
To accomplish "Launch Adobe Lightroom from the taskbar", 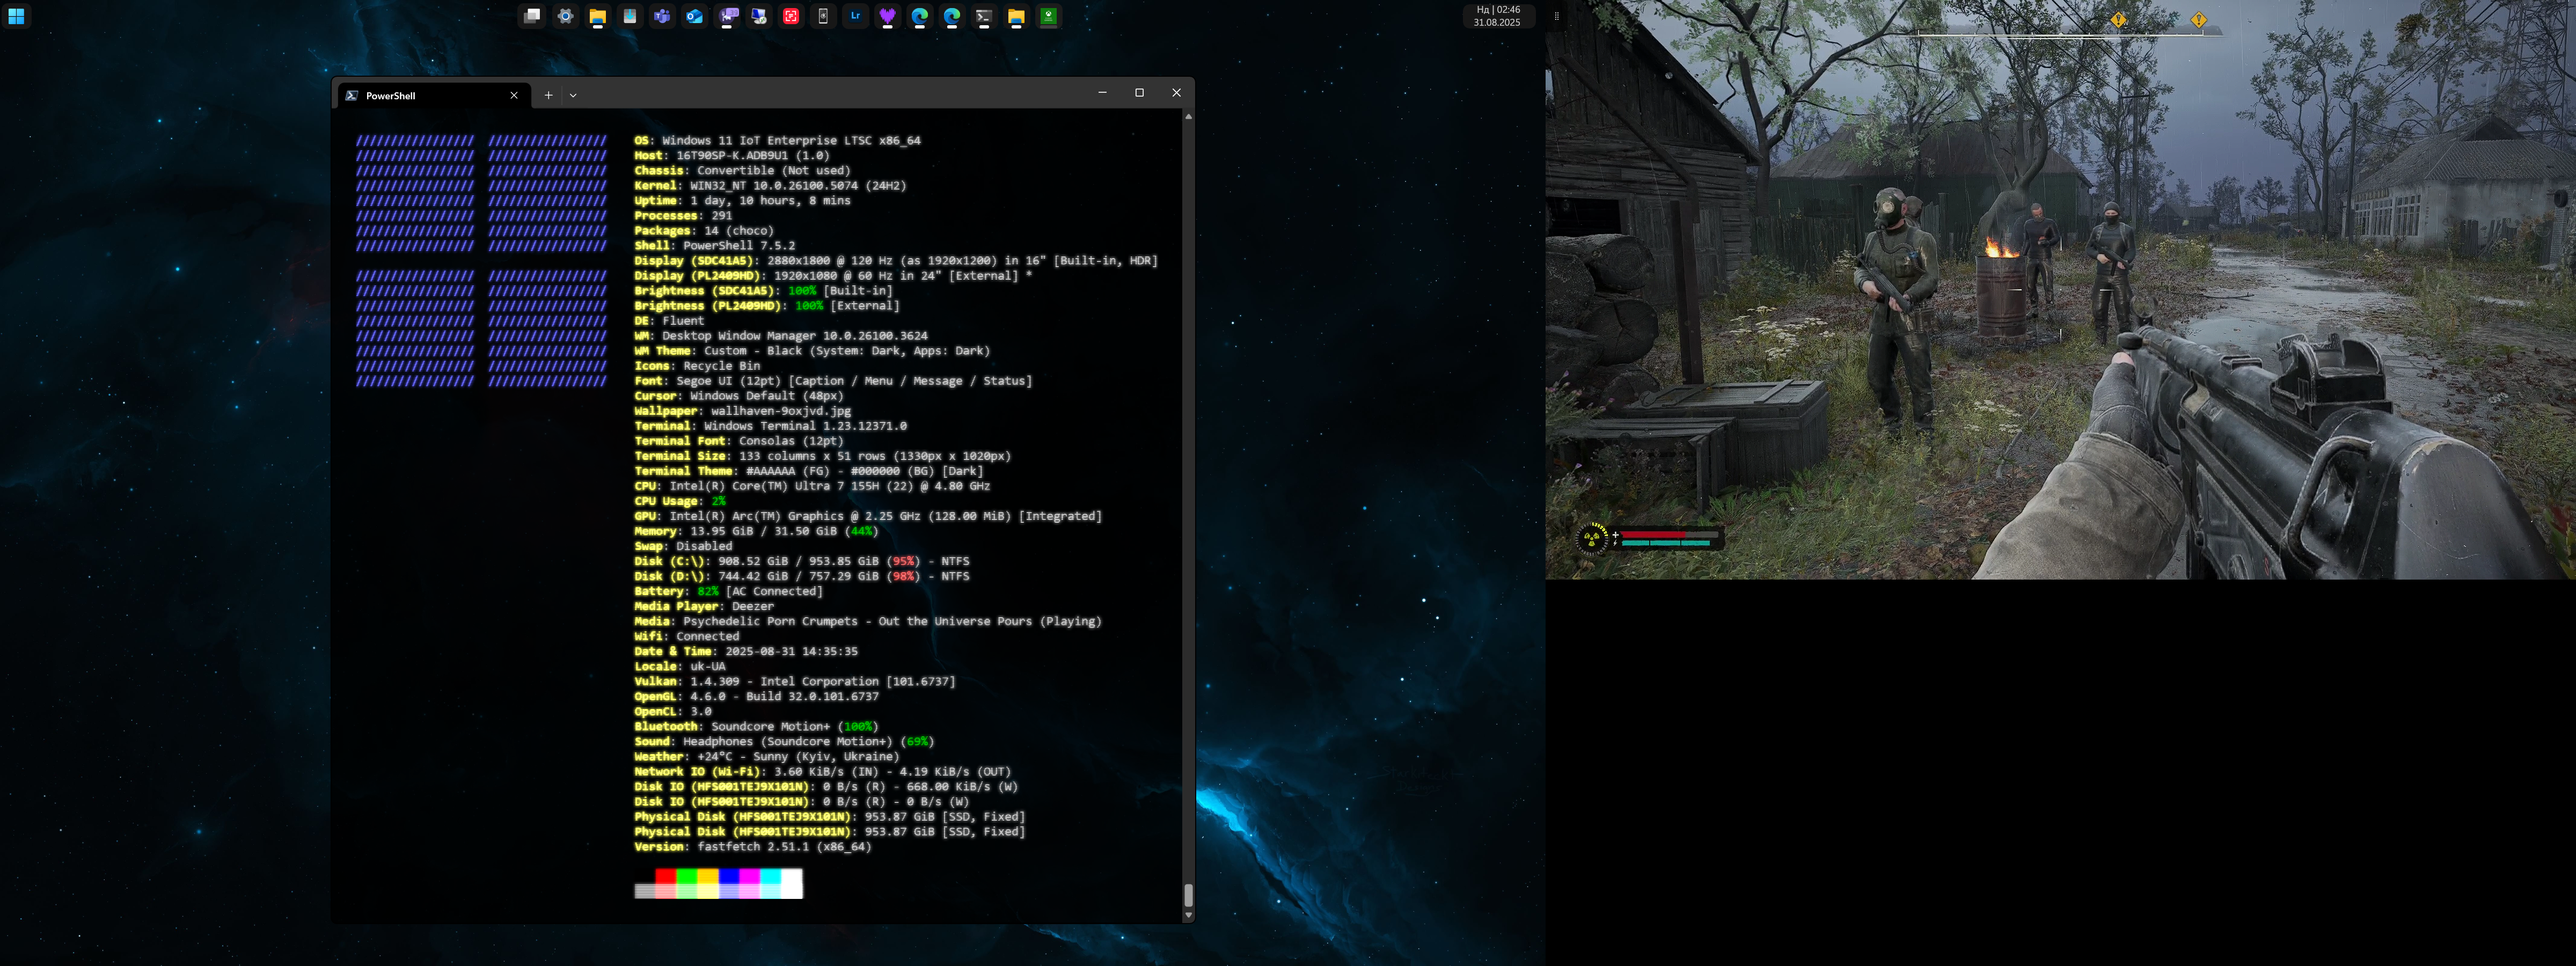I will pyautogui.click(x=855, y=16).
